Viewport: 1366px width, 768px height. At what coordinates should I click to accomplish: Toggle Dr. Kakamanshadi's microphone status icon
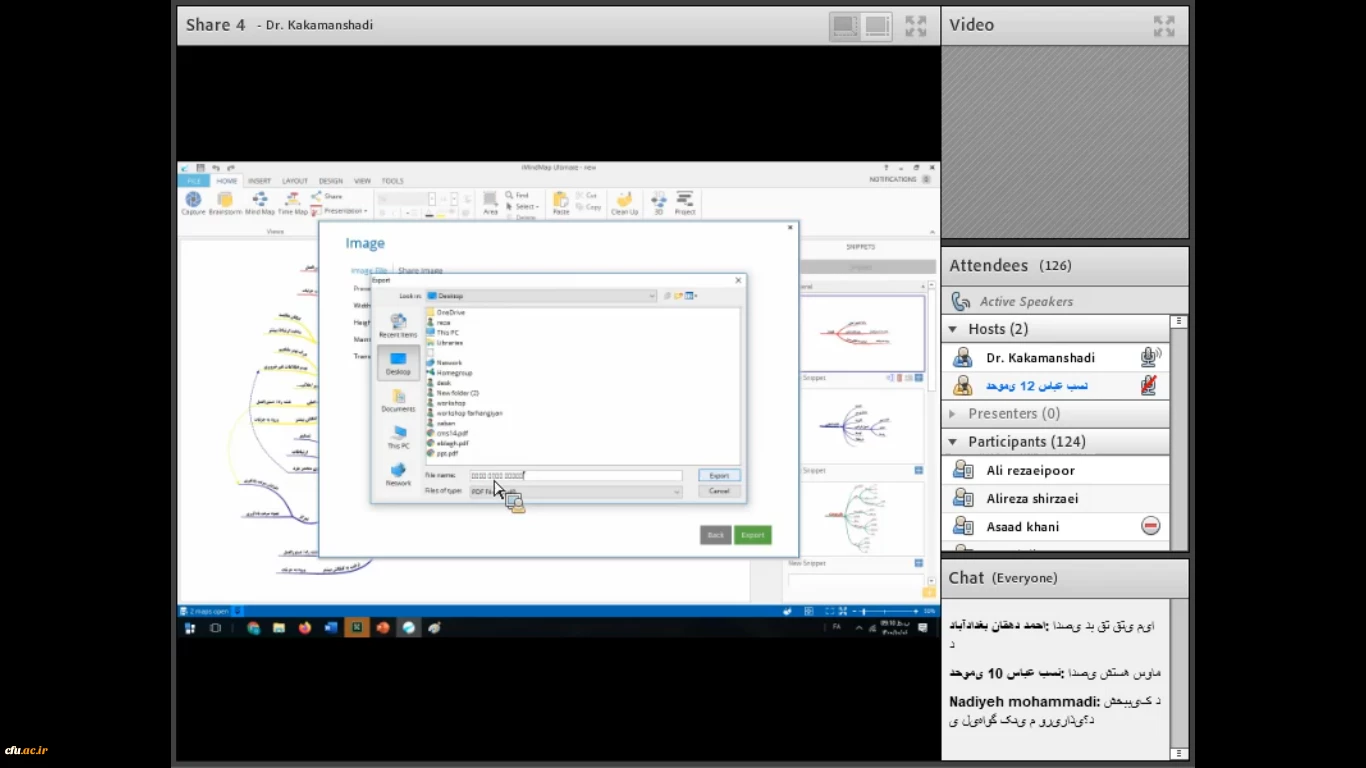[x=1150, y=357]
